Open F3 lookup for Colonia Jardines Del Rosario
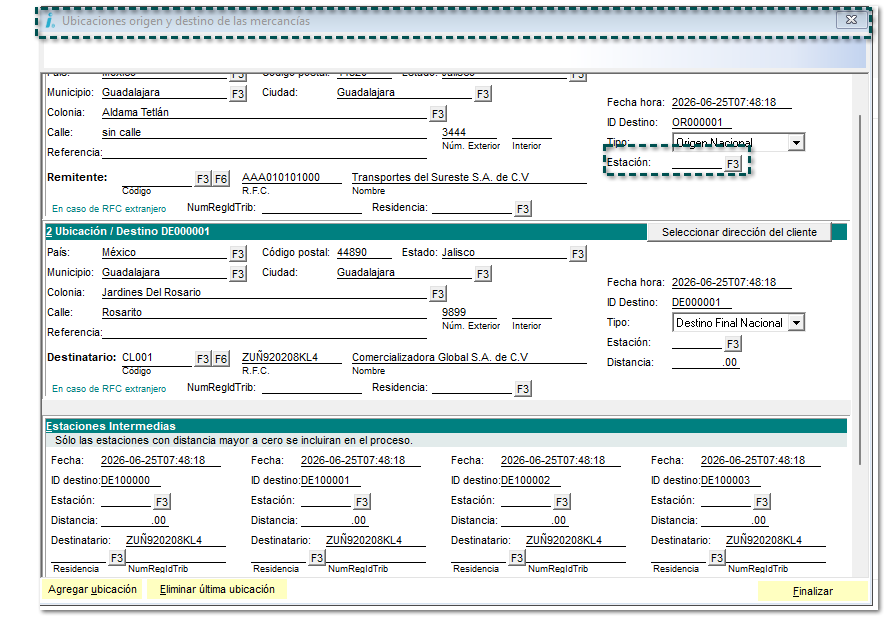Screen dimensions: 887x619 point(438,294)
